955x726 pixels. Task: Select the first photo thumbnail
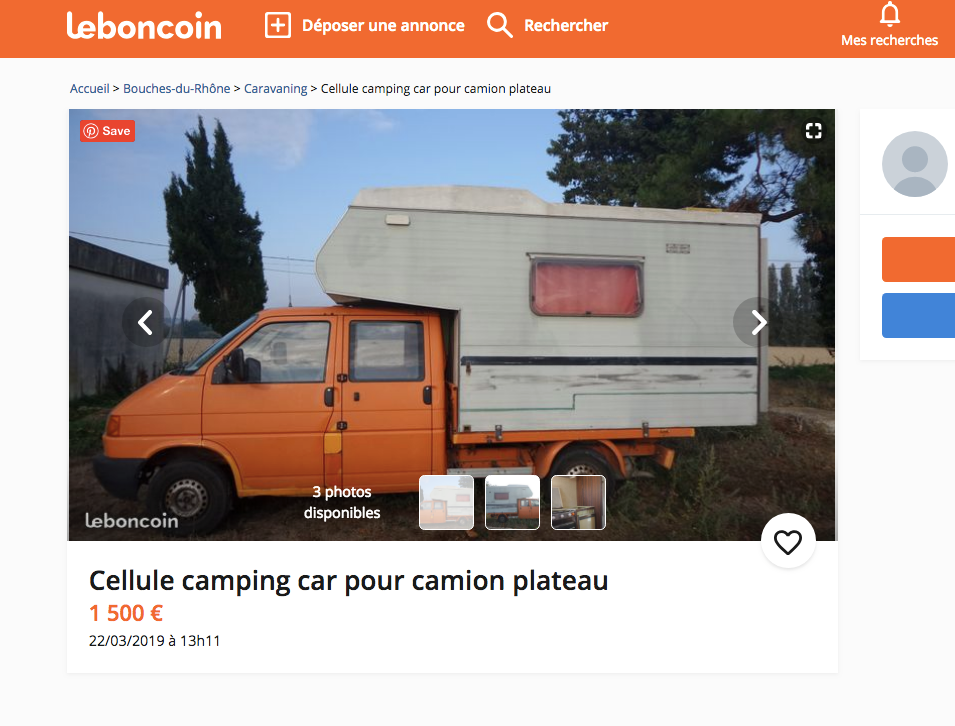pyautogui.click(x=446, y=502)
